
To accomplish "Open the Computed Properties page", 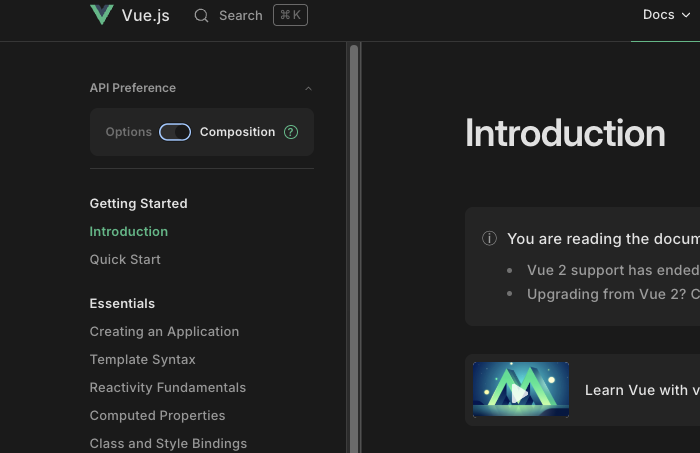I will [157, 416].
